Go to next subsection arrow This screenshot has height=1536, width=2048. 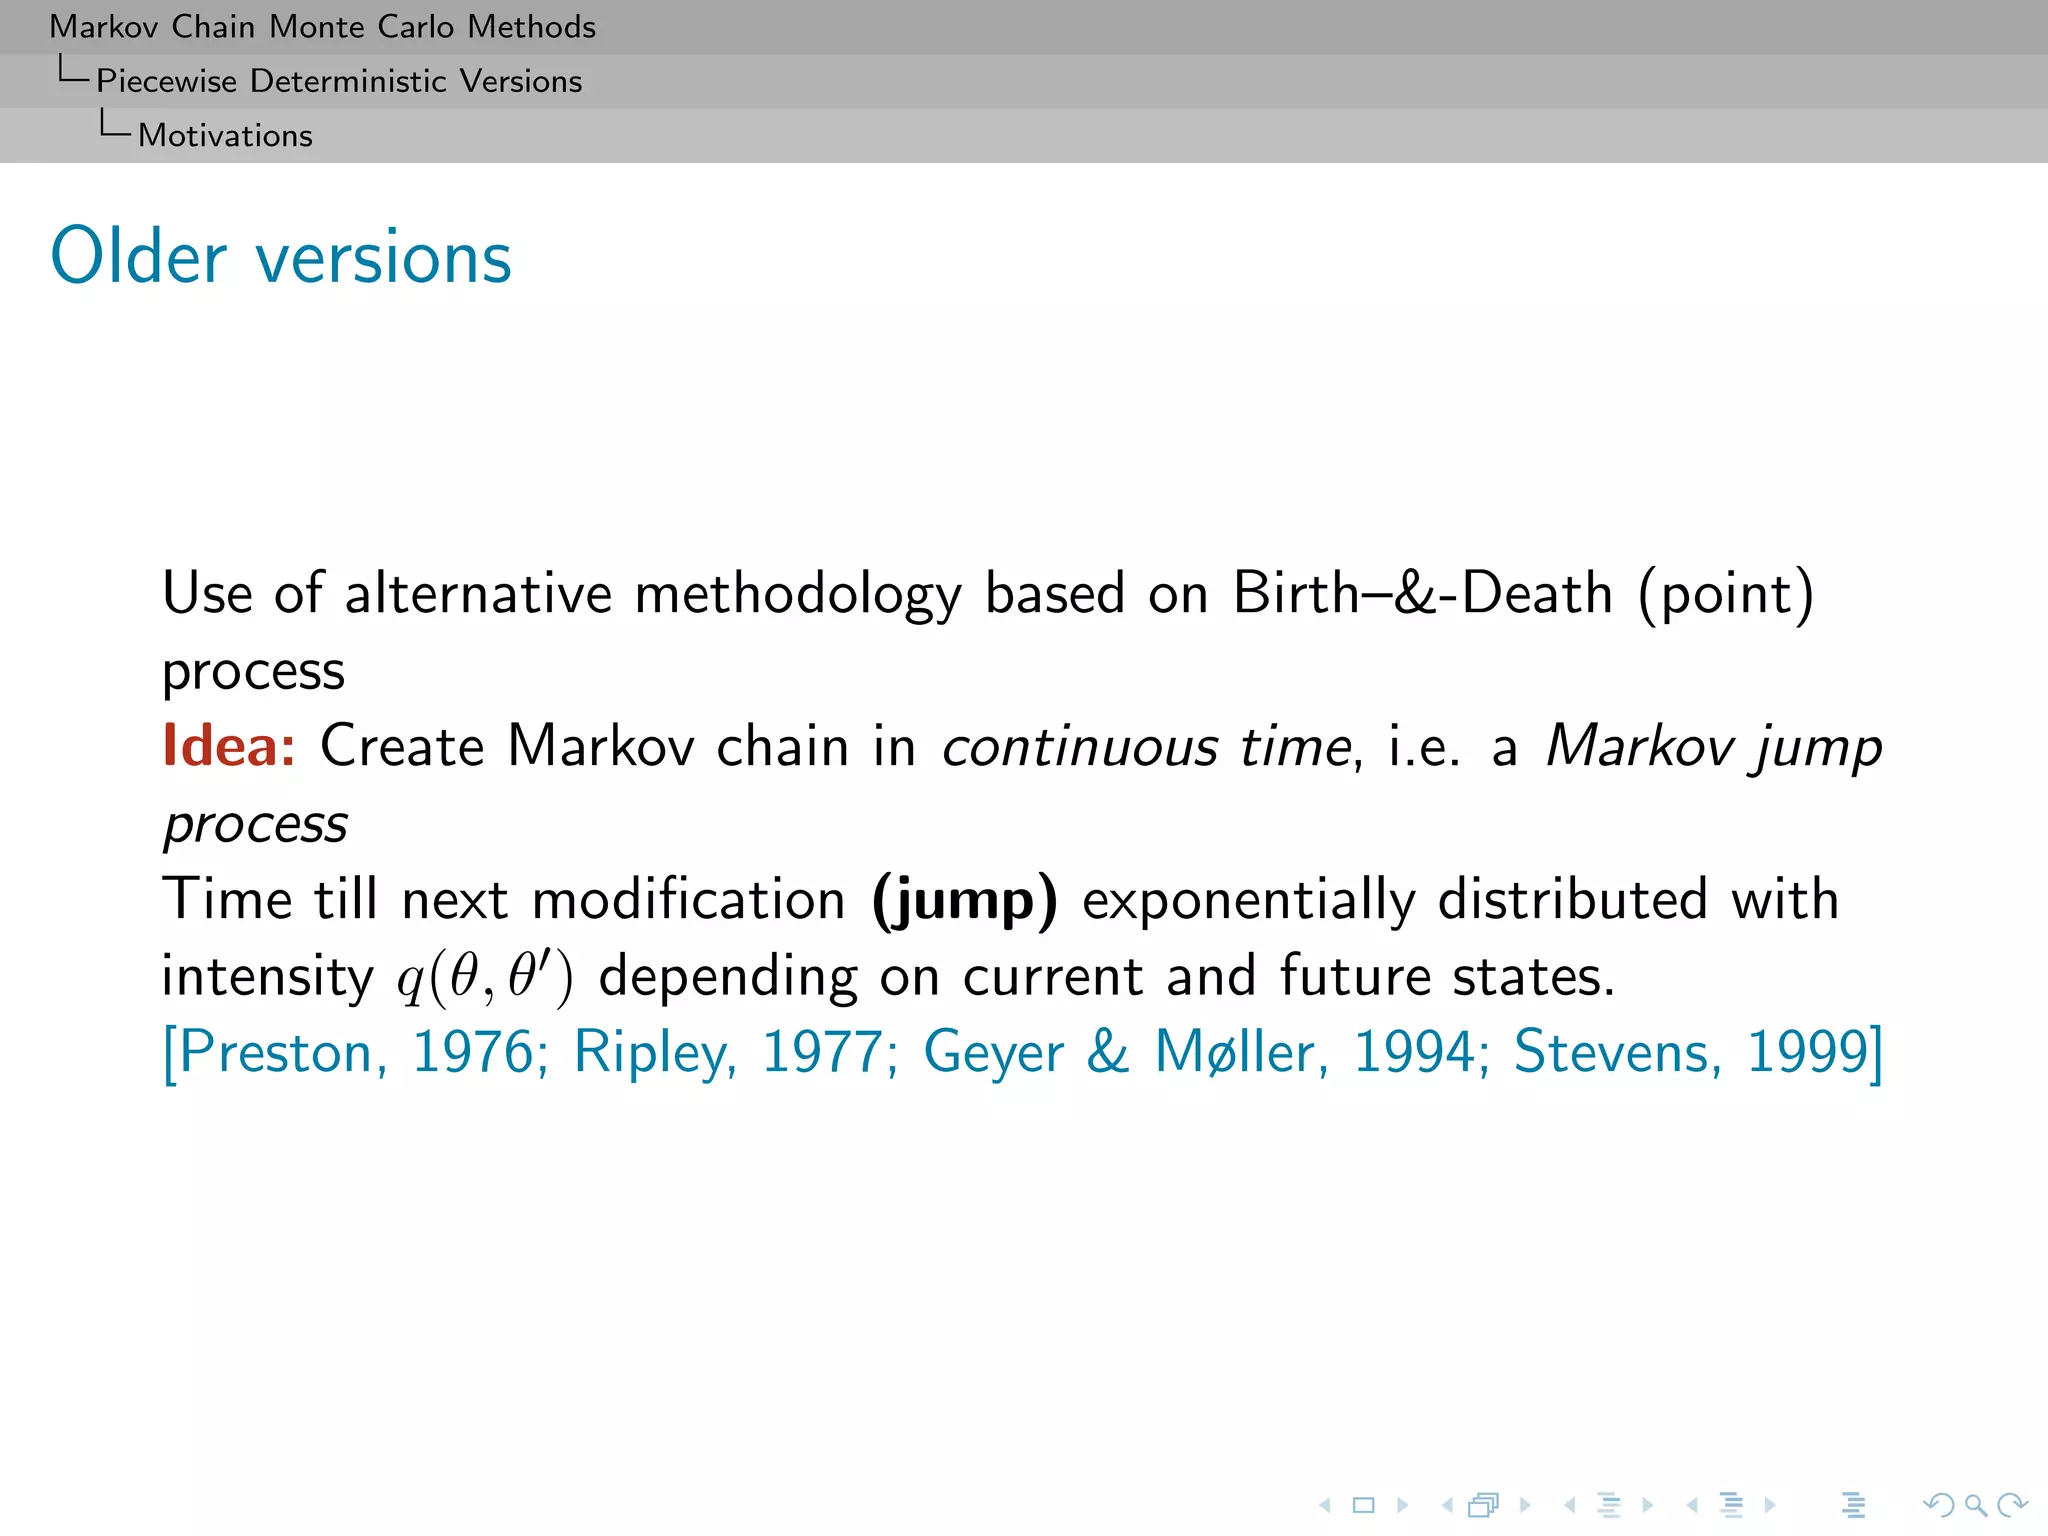(1648, 1504)
